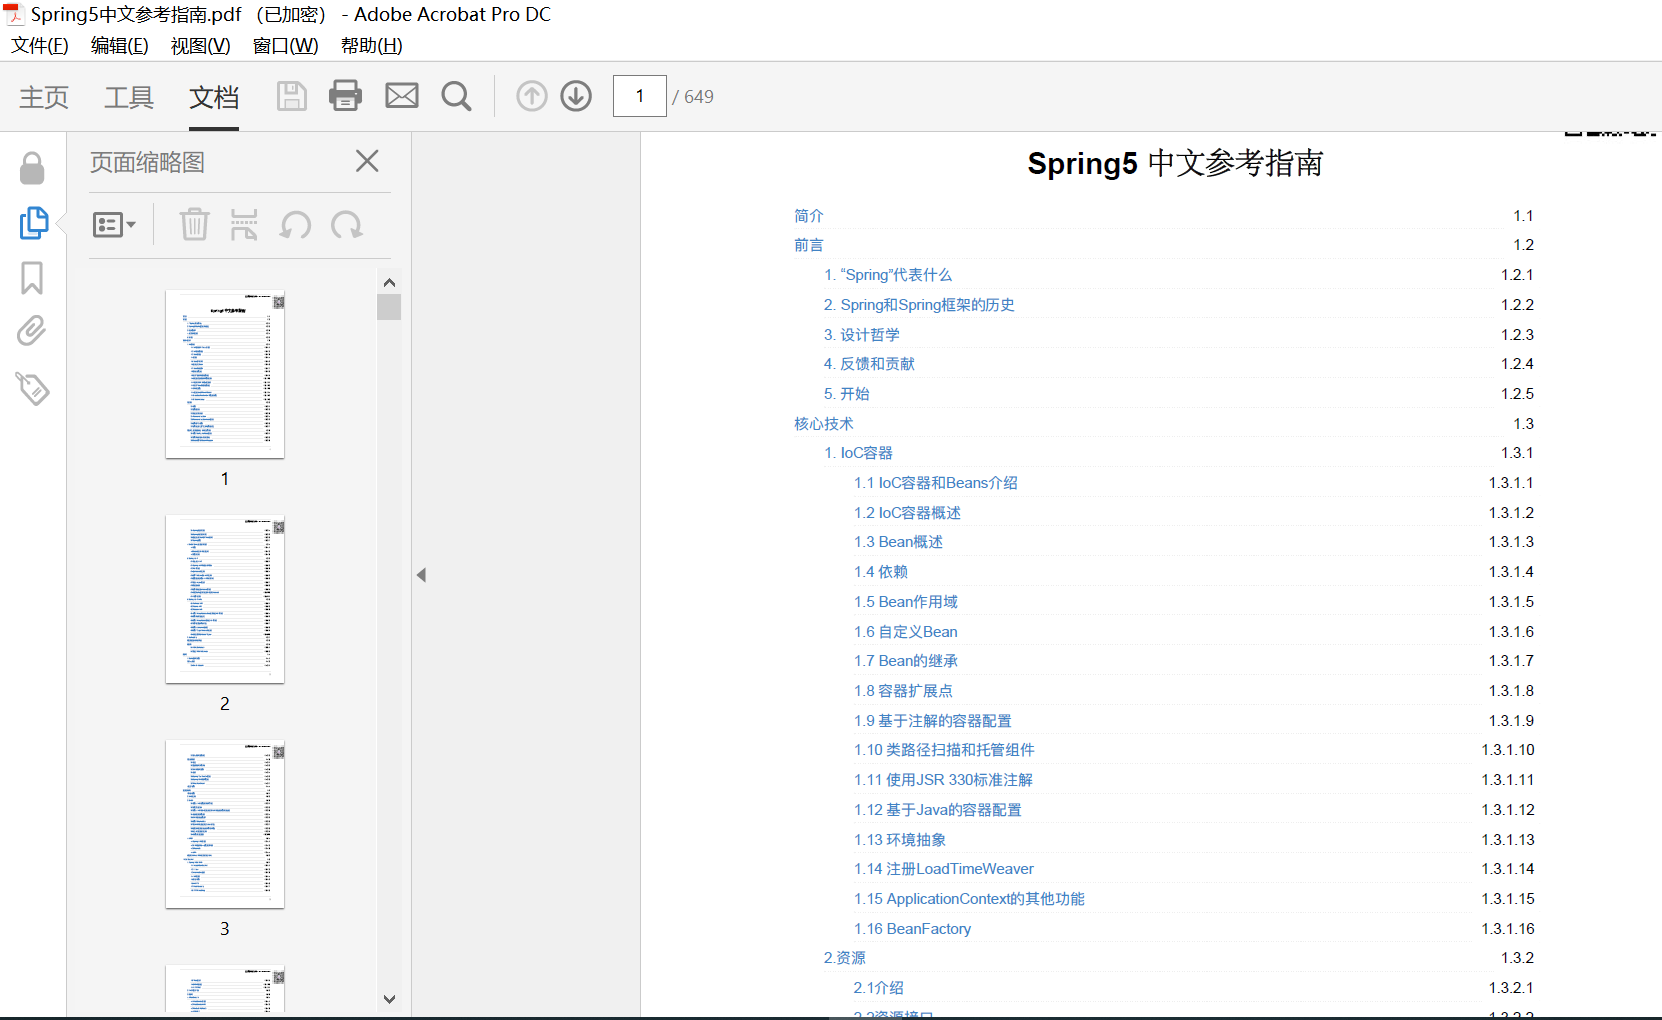Viewport: 1662px width, 1020px height.
Task: Toggle the Page Thumbnails panel icon
Action: coord(33,223)
